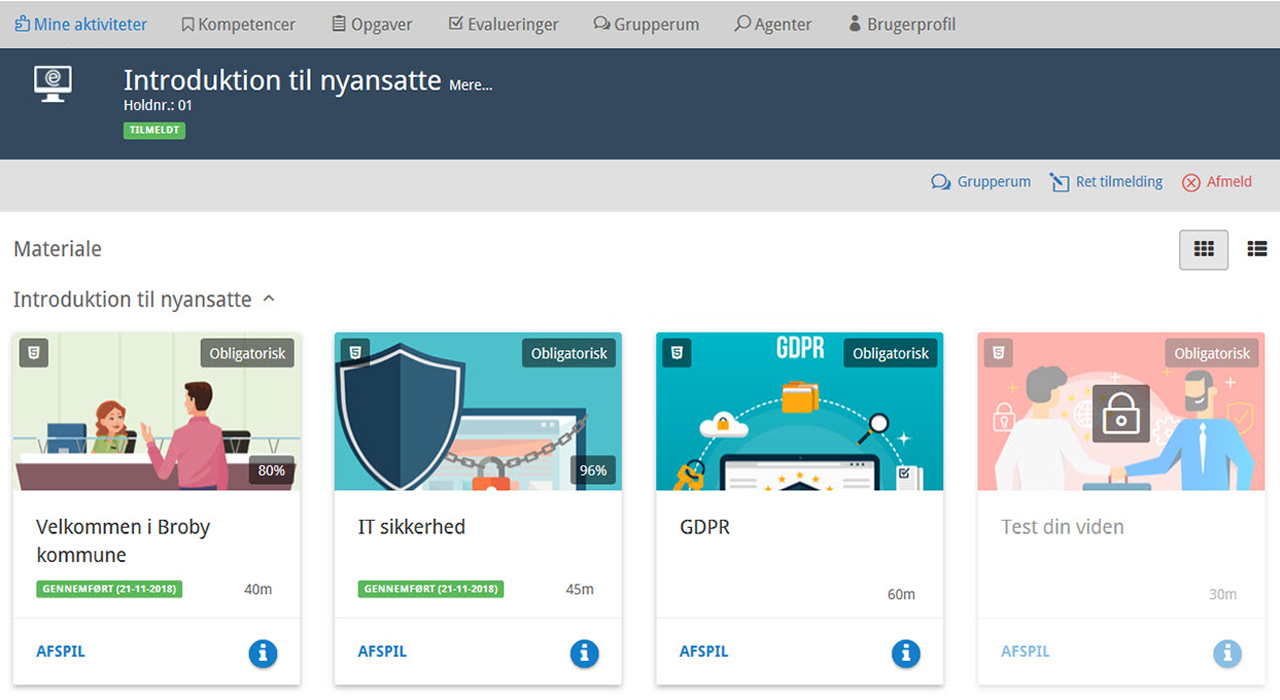The height and width of the screenshot is (700, 1280).
Task: Click AFSPIL on Test din viden card
Action: pyautogui.click(x=1026, y=651)
